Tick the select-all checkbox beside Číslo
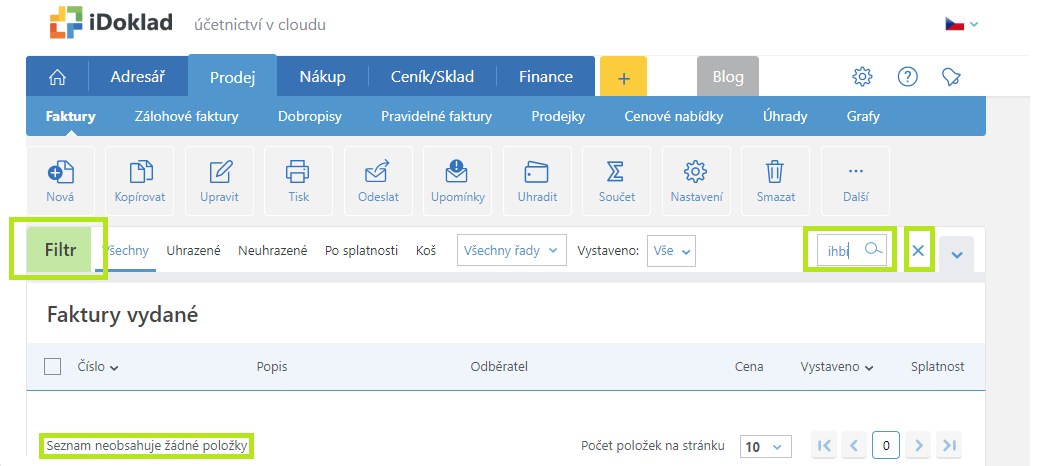This screenshot has width=1051, height=466. point(52,367)
